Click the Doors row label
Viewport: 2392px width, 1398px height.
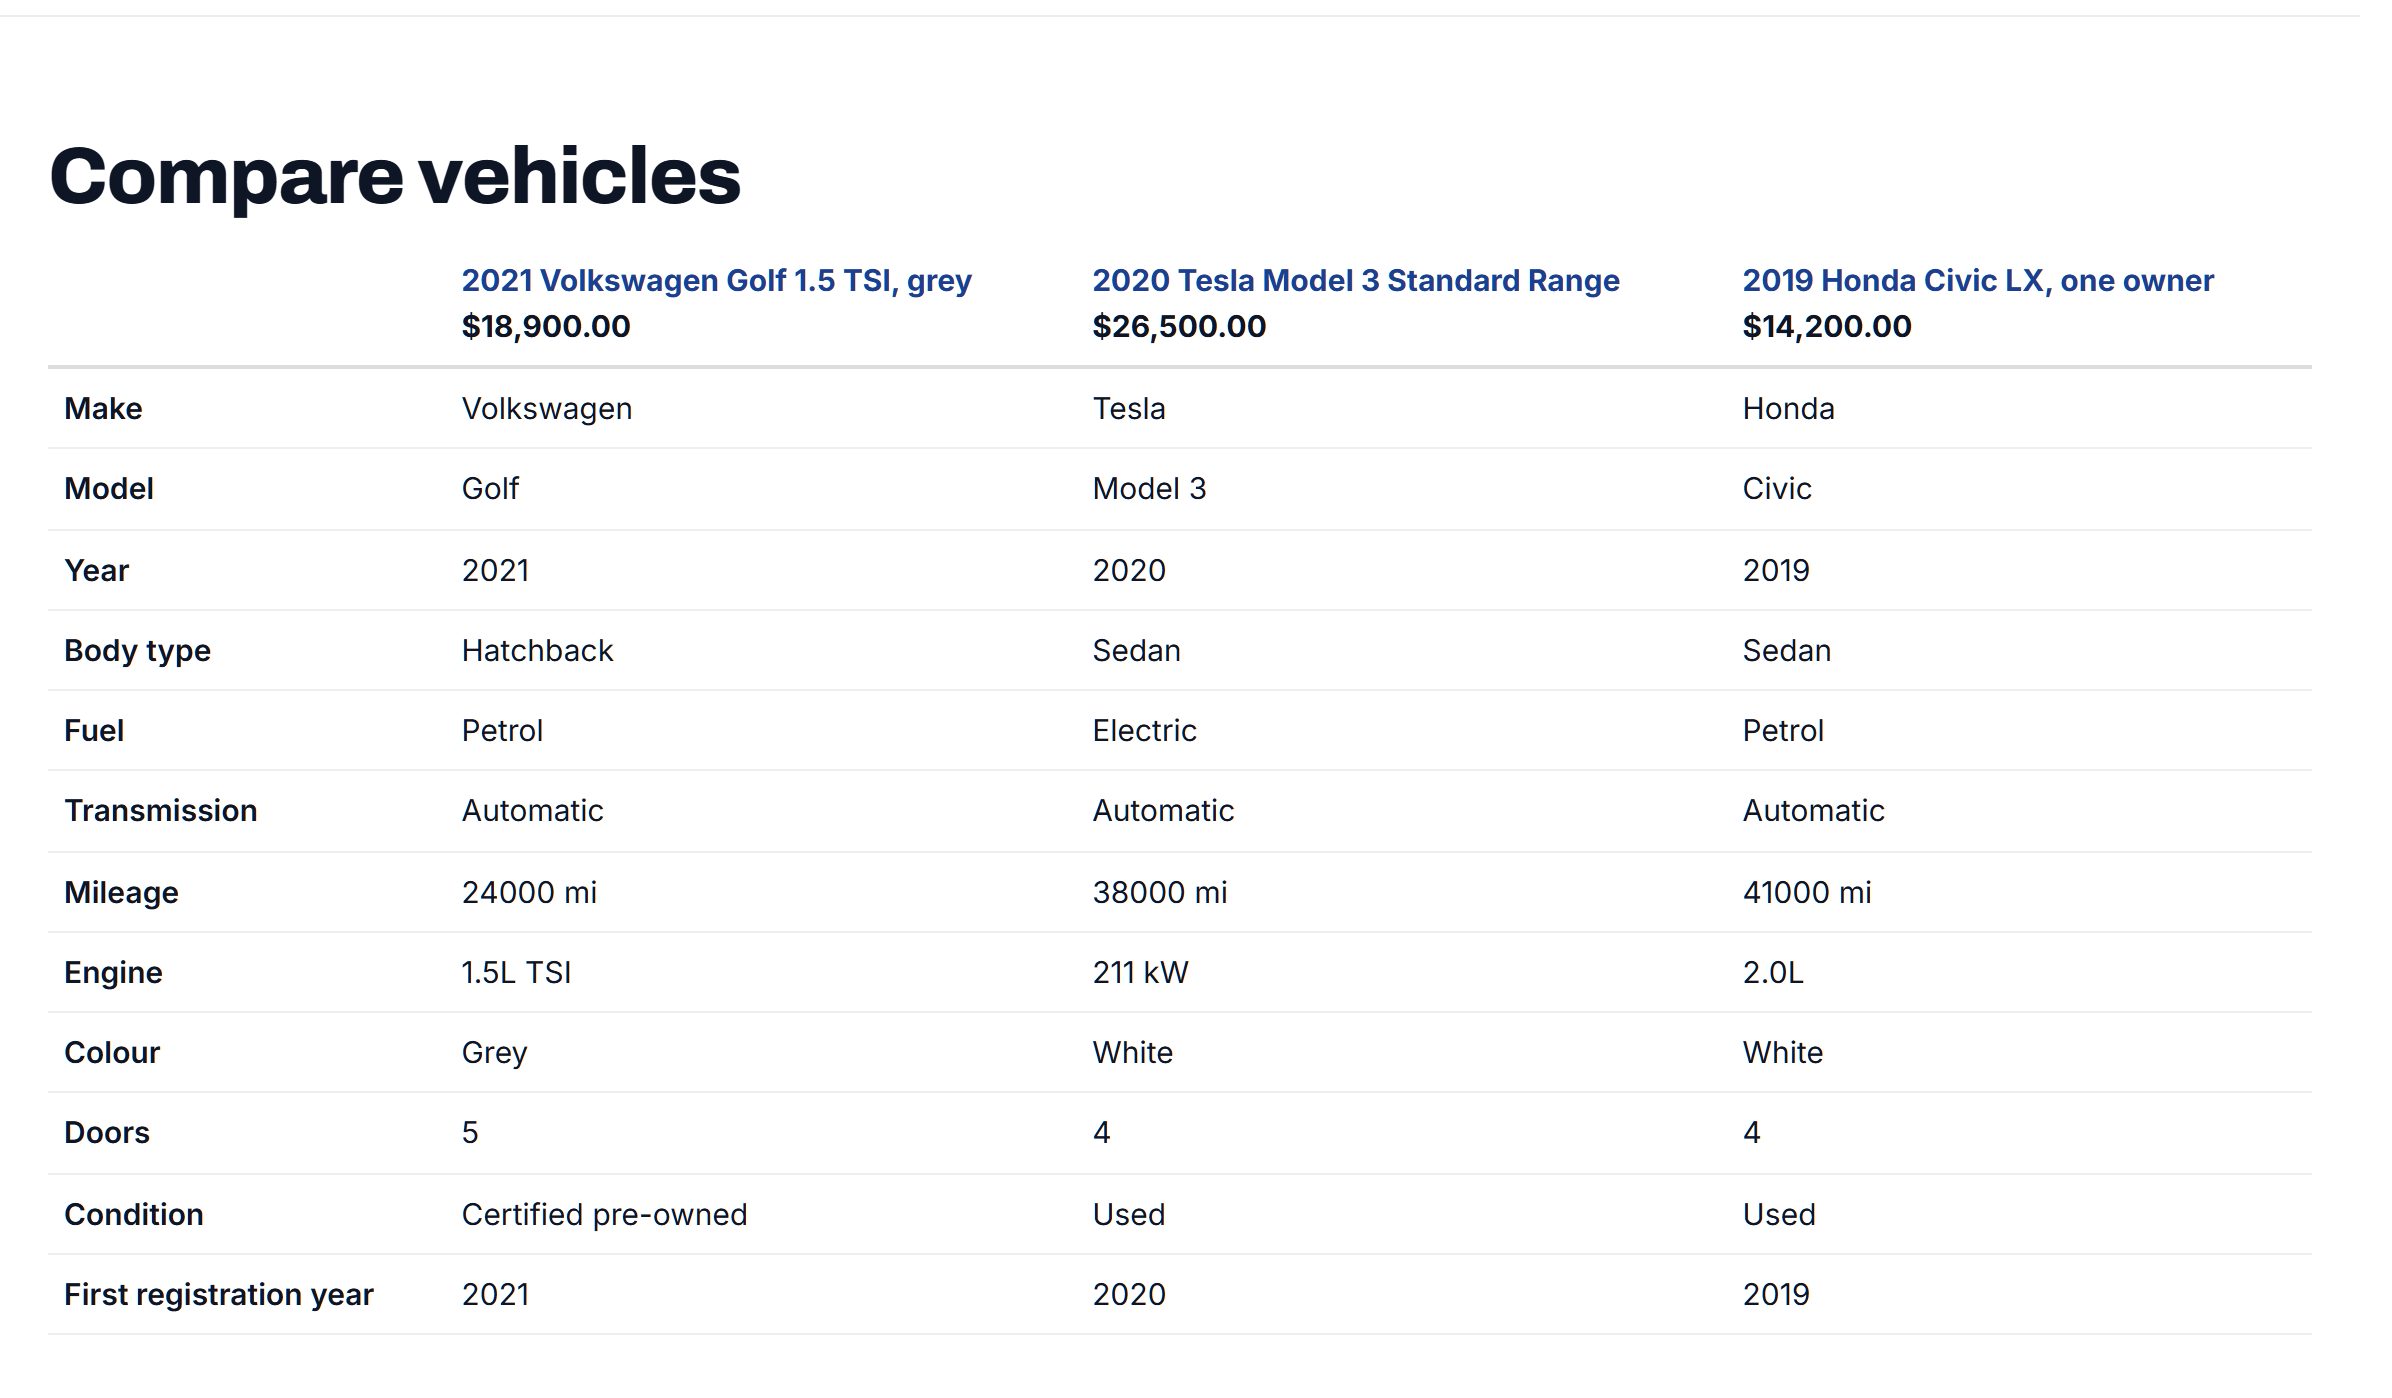(x=107, y=1133)
